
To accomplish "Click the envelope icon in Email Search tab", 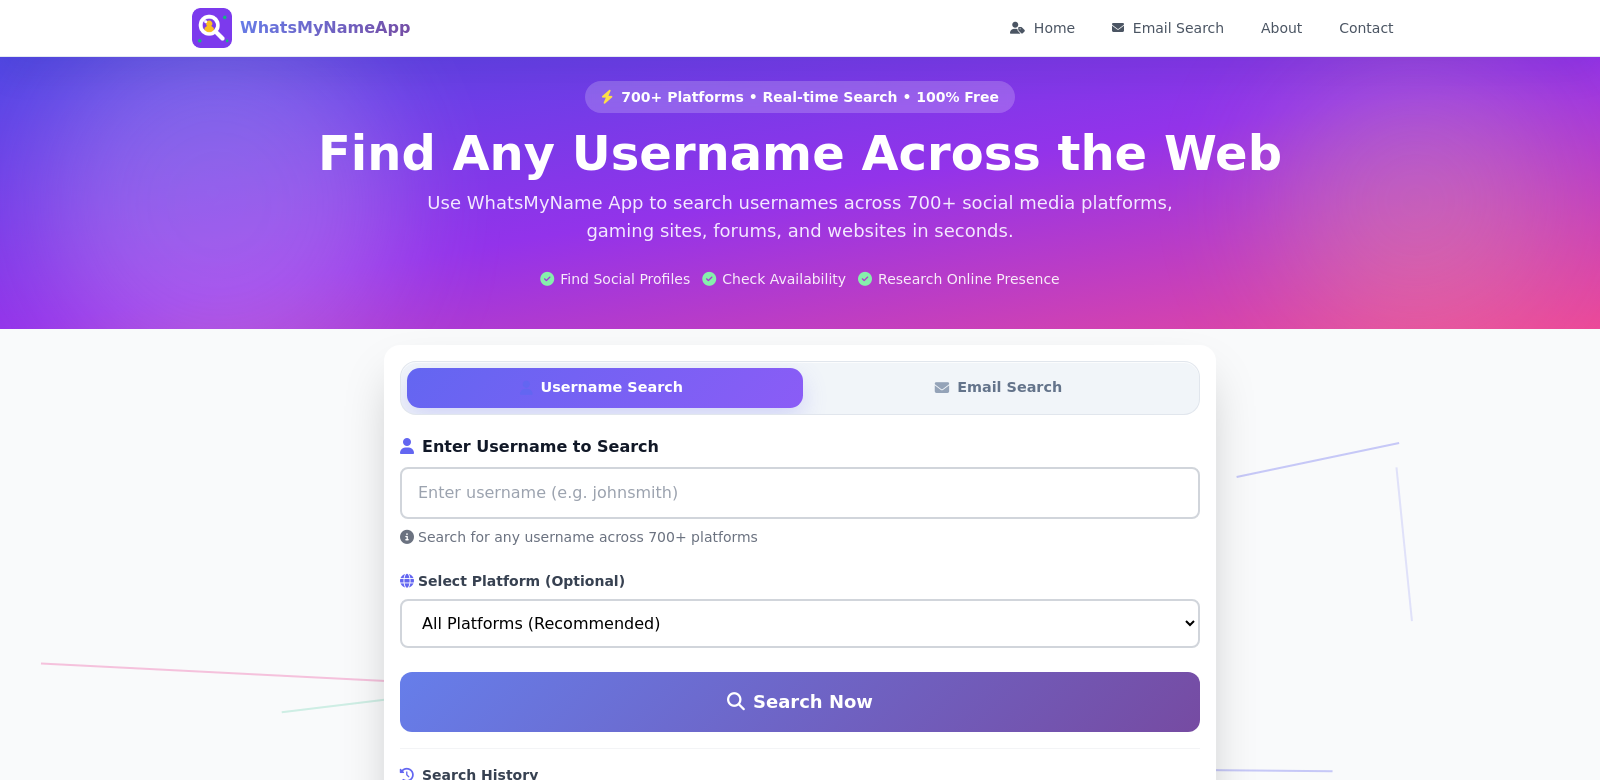I will [x=942, y=388].
